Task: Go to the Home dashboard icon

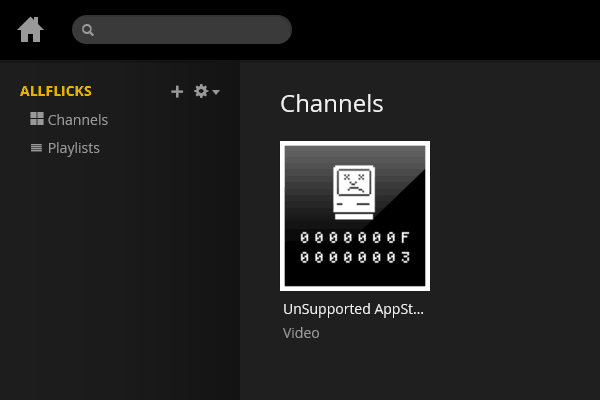Action: point(30,29)
